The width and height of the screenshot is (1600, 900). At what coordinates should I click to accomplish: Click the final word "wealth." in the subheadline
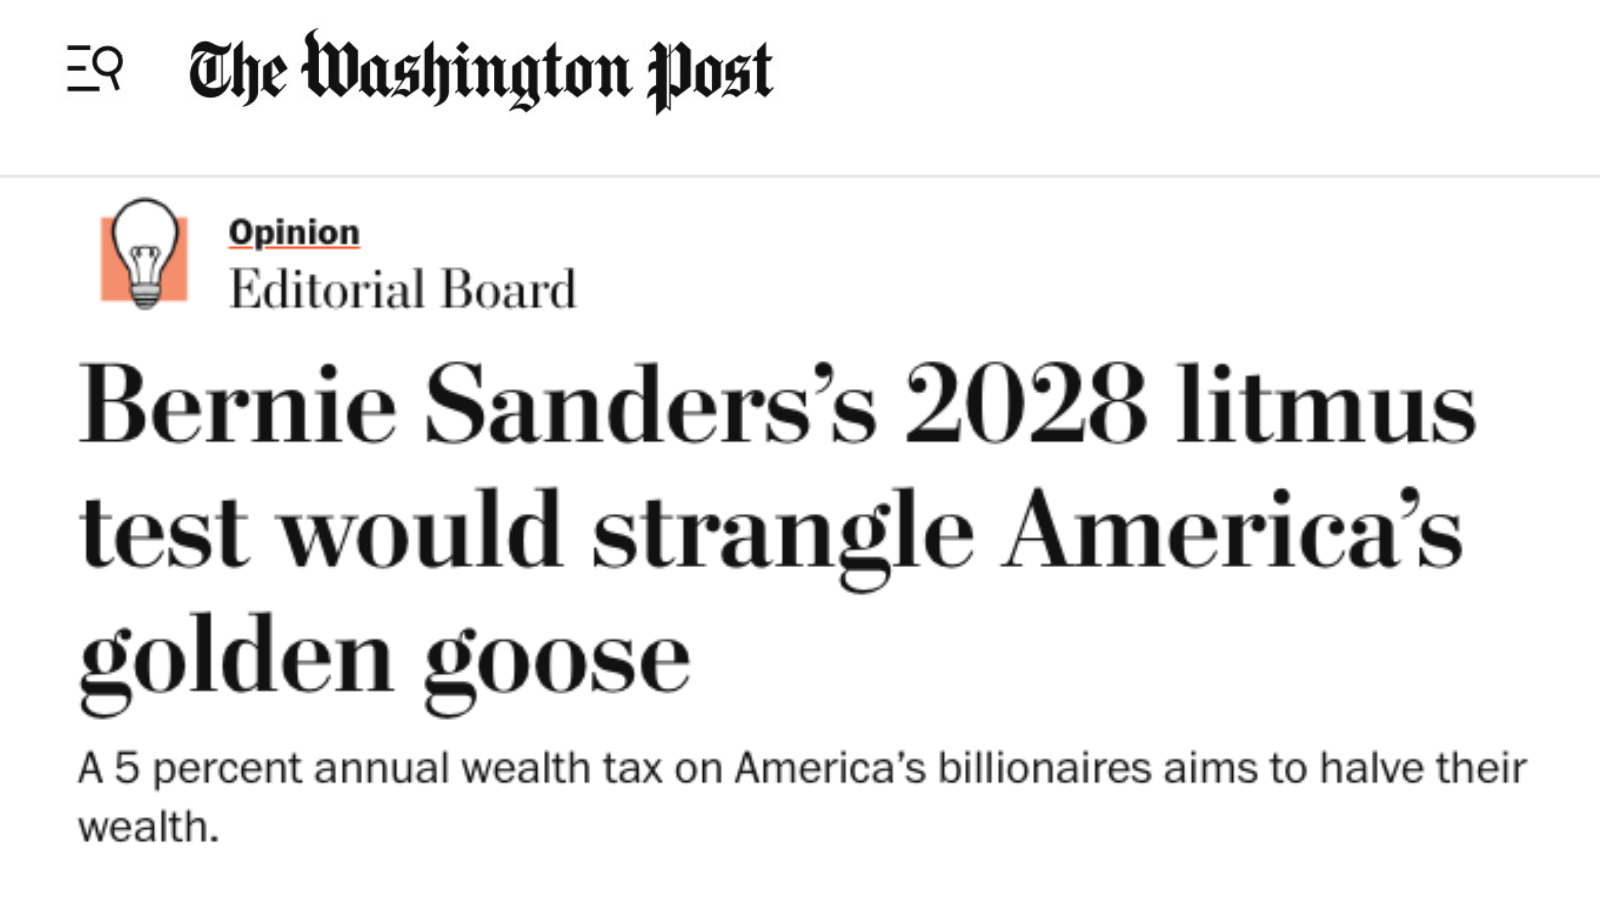pos(148,827)
